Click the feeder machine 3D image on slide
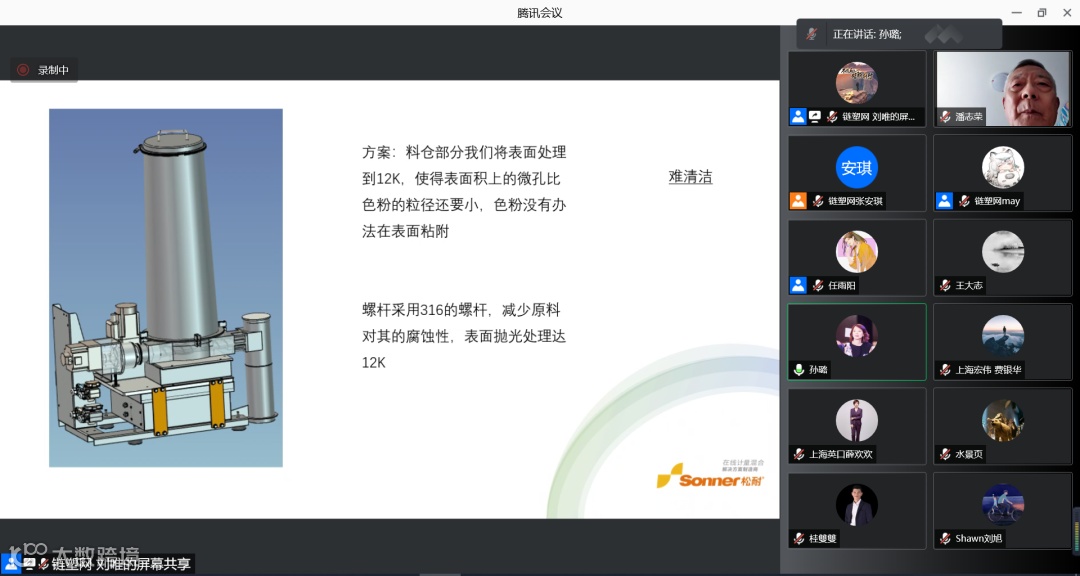Screen dimensions: 1080x576 (166, 288)
